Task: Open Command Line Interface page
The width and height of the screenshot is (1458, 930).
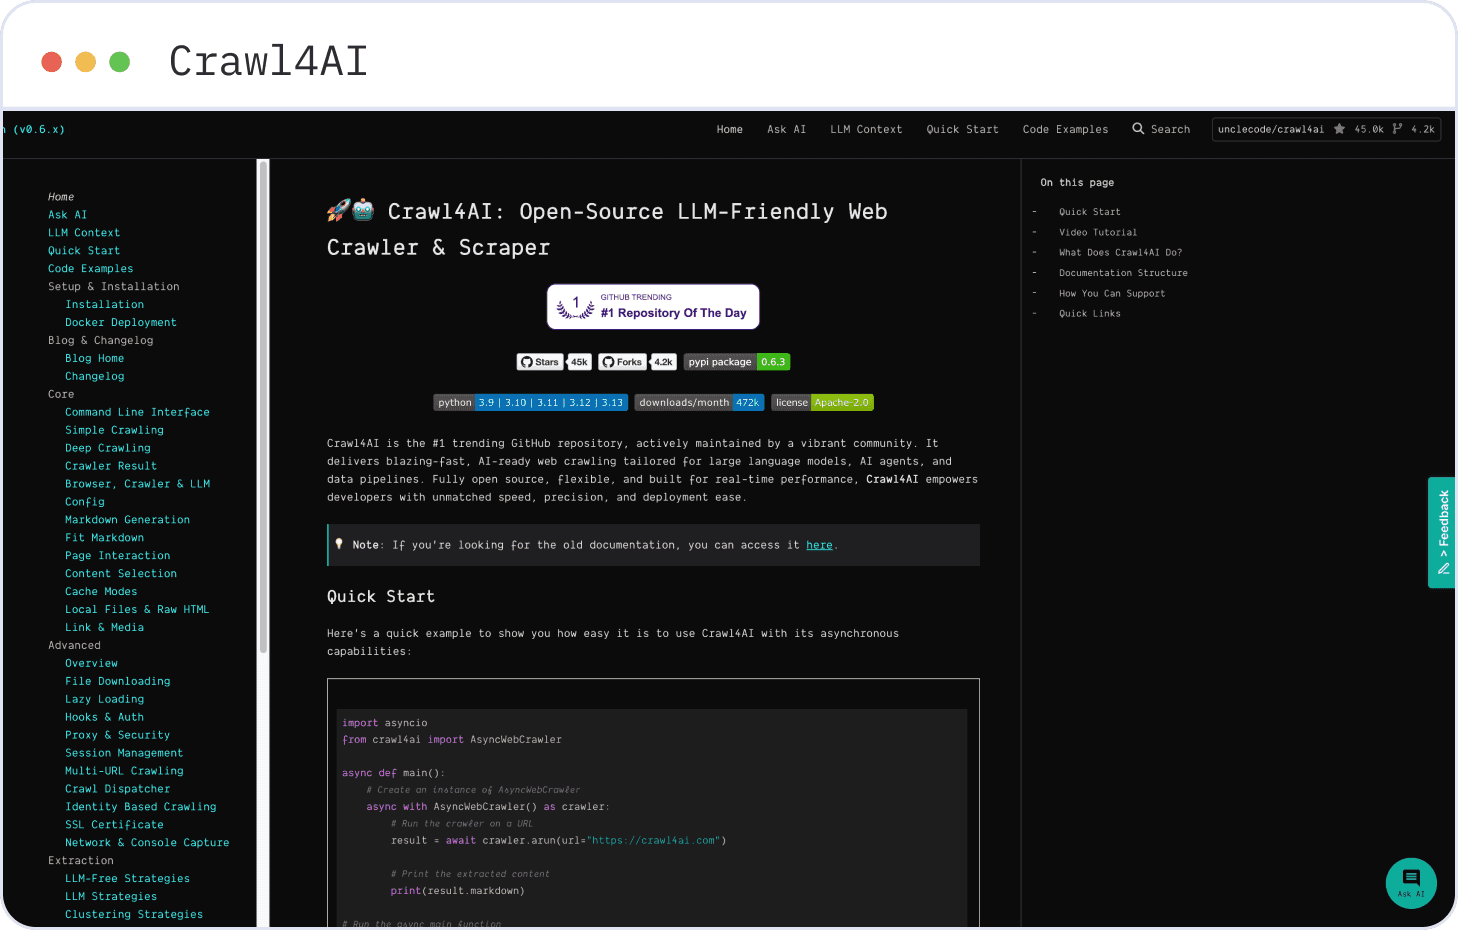Action: pos(138,412)
